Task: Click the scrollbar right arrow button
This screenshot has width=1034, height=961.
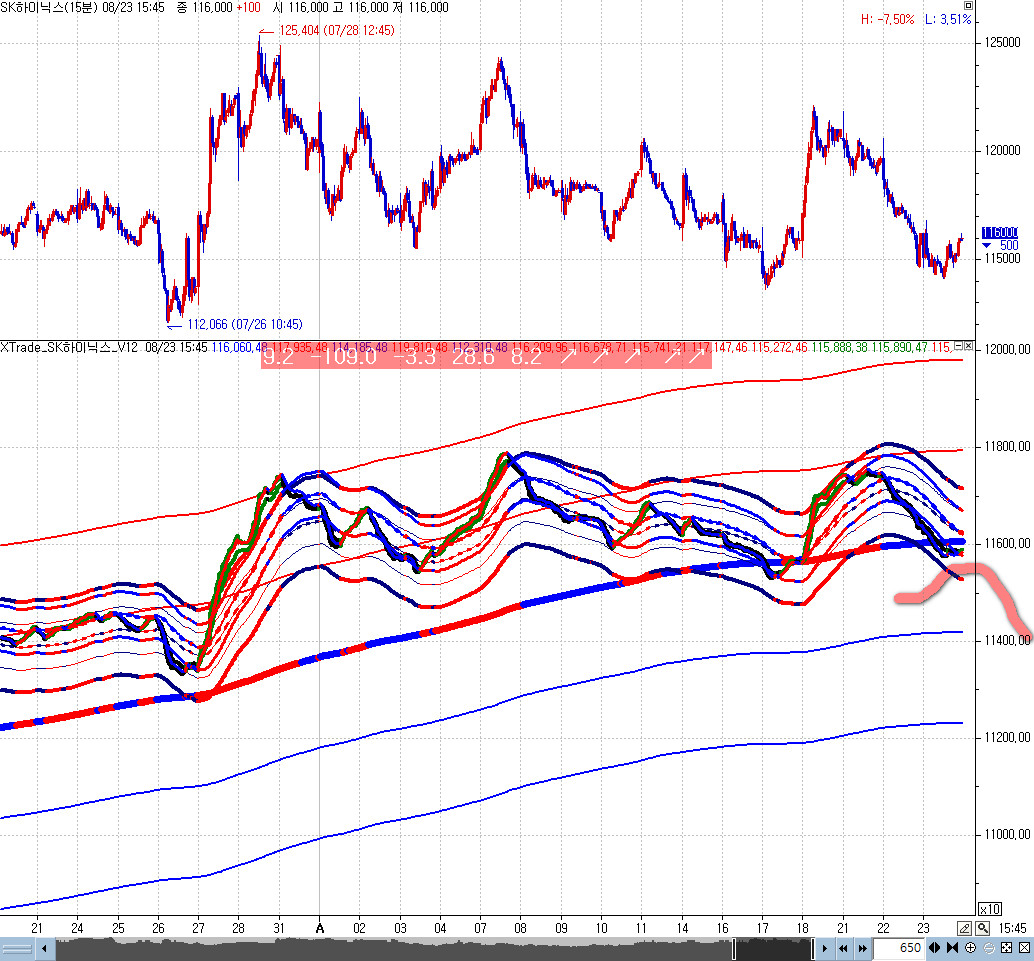Action: click(826, 948)
